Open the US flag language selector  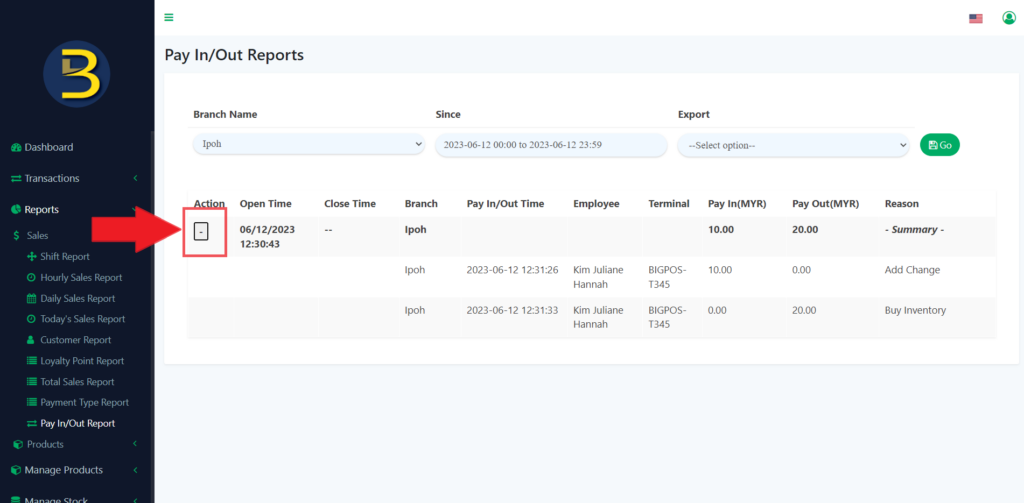(976, 18)
